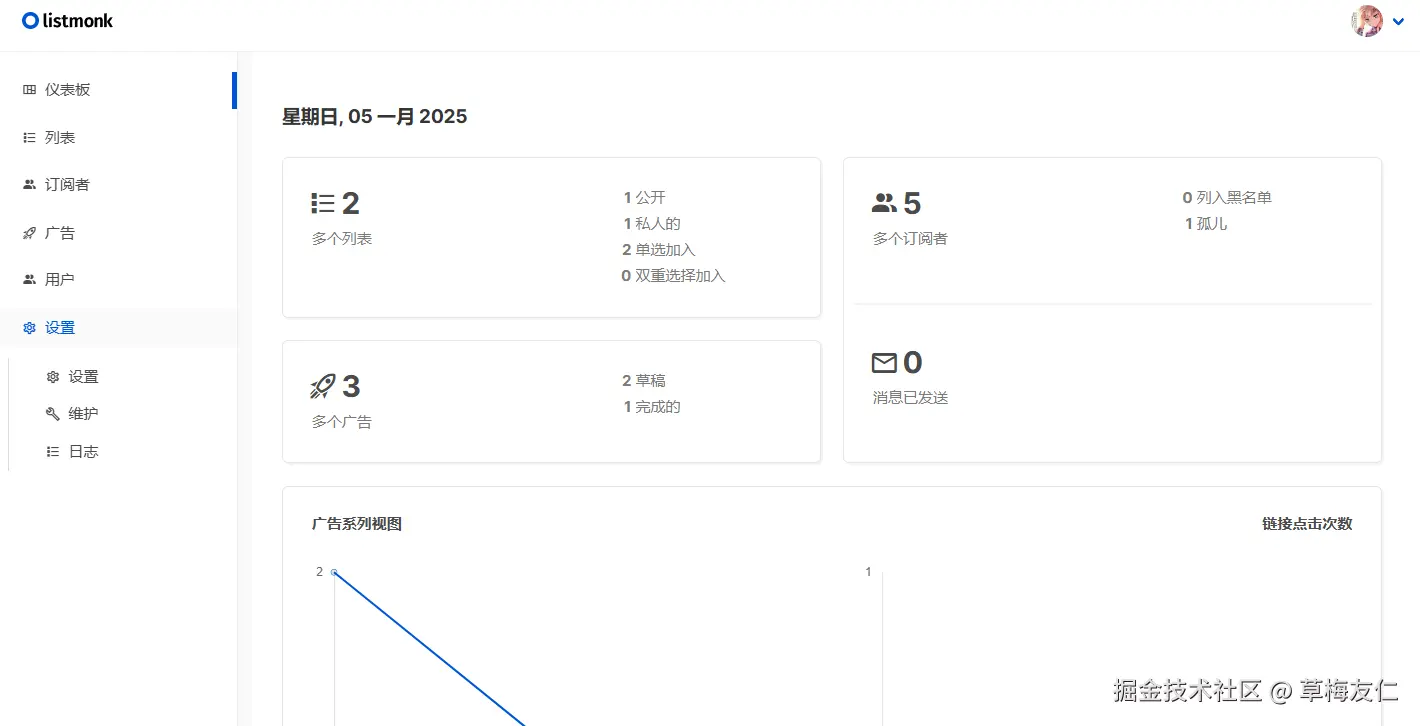Click the 用户 users icon
This screenshot has width=1420, height=726.
29,280
